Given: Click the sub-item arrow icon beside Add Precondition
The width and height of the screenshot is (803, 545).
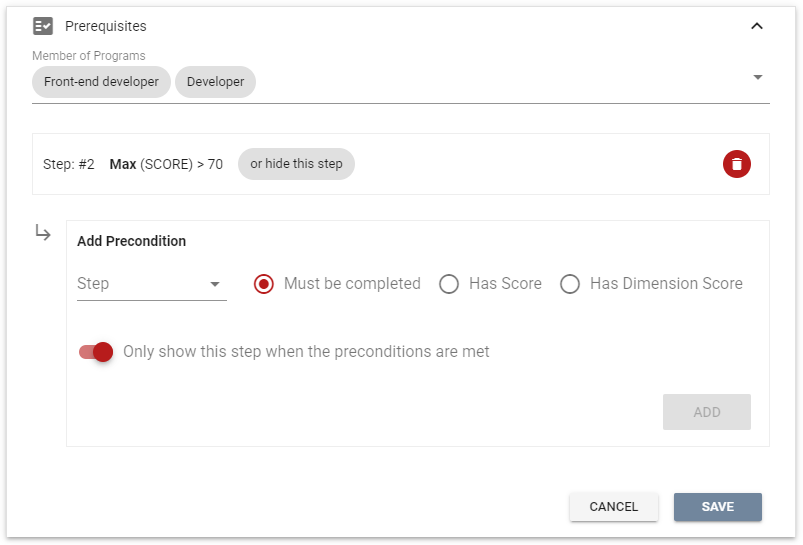Looking at the screenshot, I should (x=43, y=233).
